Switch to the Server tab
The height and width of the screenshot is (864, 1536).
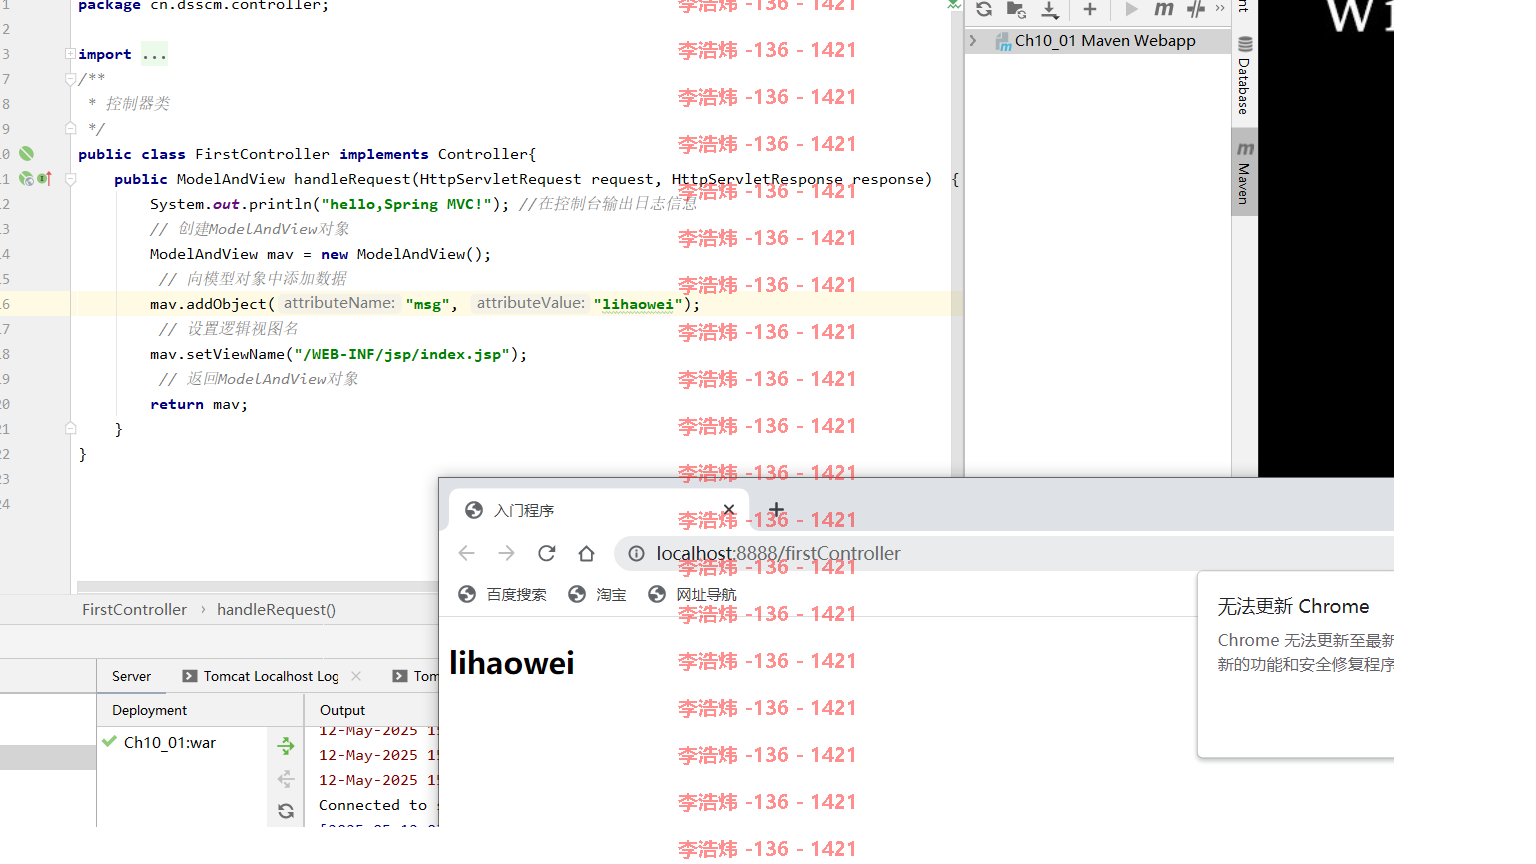(131, 677)
